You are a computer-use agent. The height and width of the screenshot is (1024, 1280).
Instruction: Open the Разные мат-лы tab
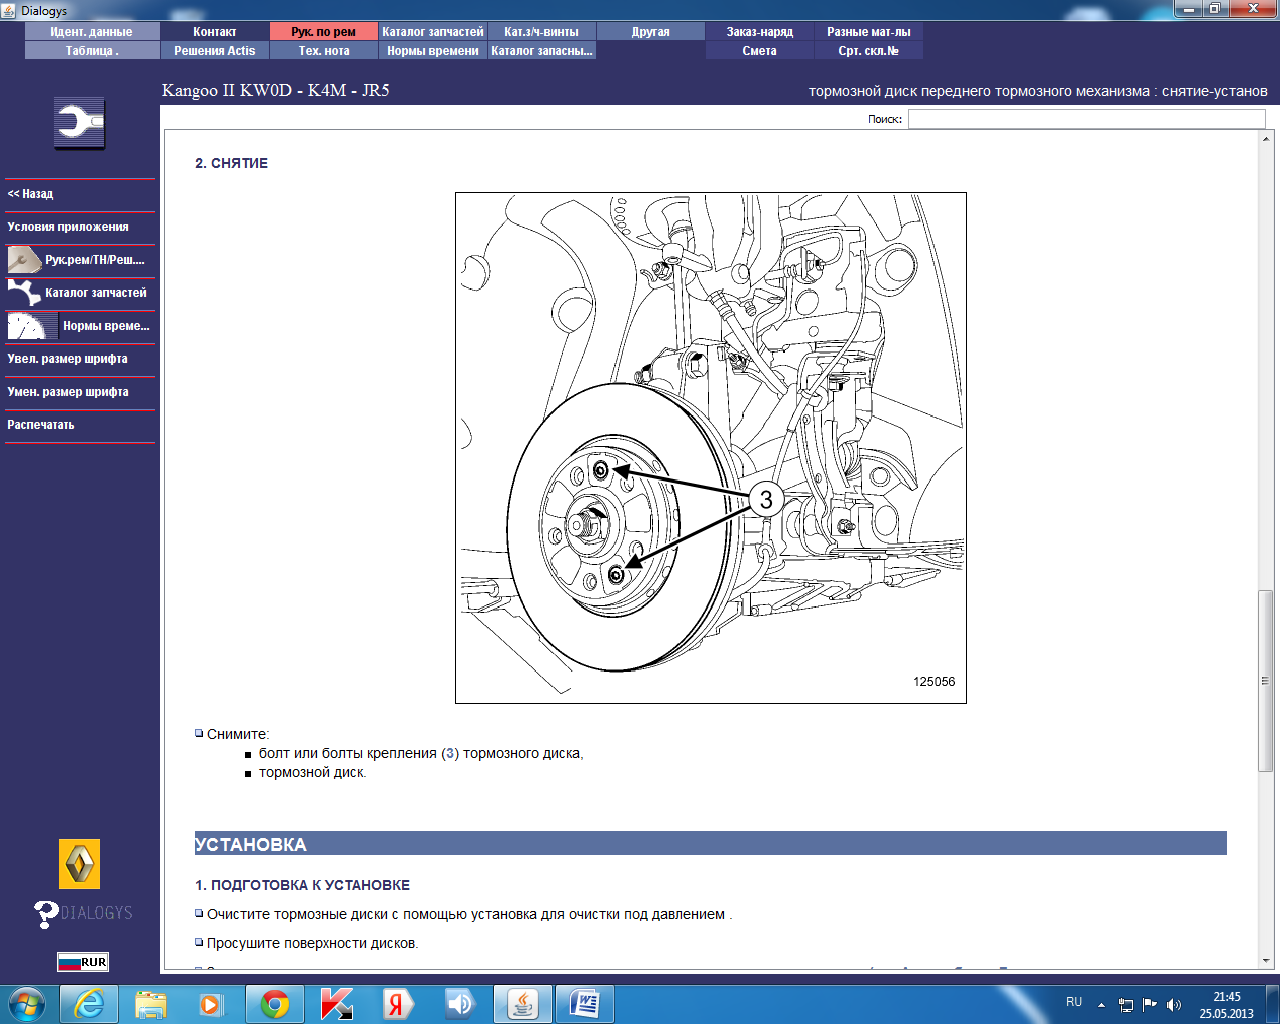click(x=869, y=32)
